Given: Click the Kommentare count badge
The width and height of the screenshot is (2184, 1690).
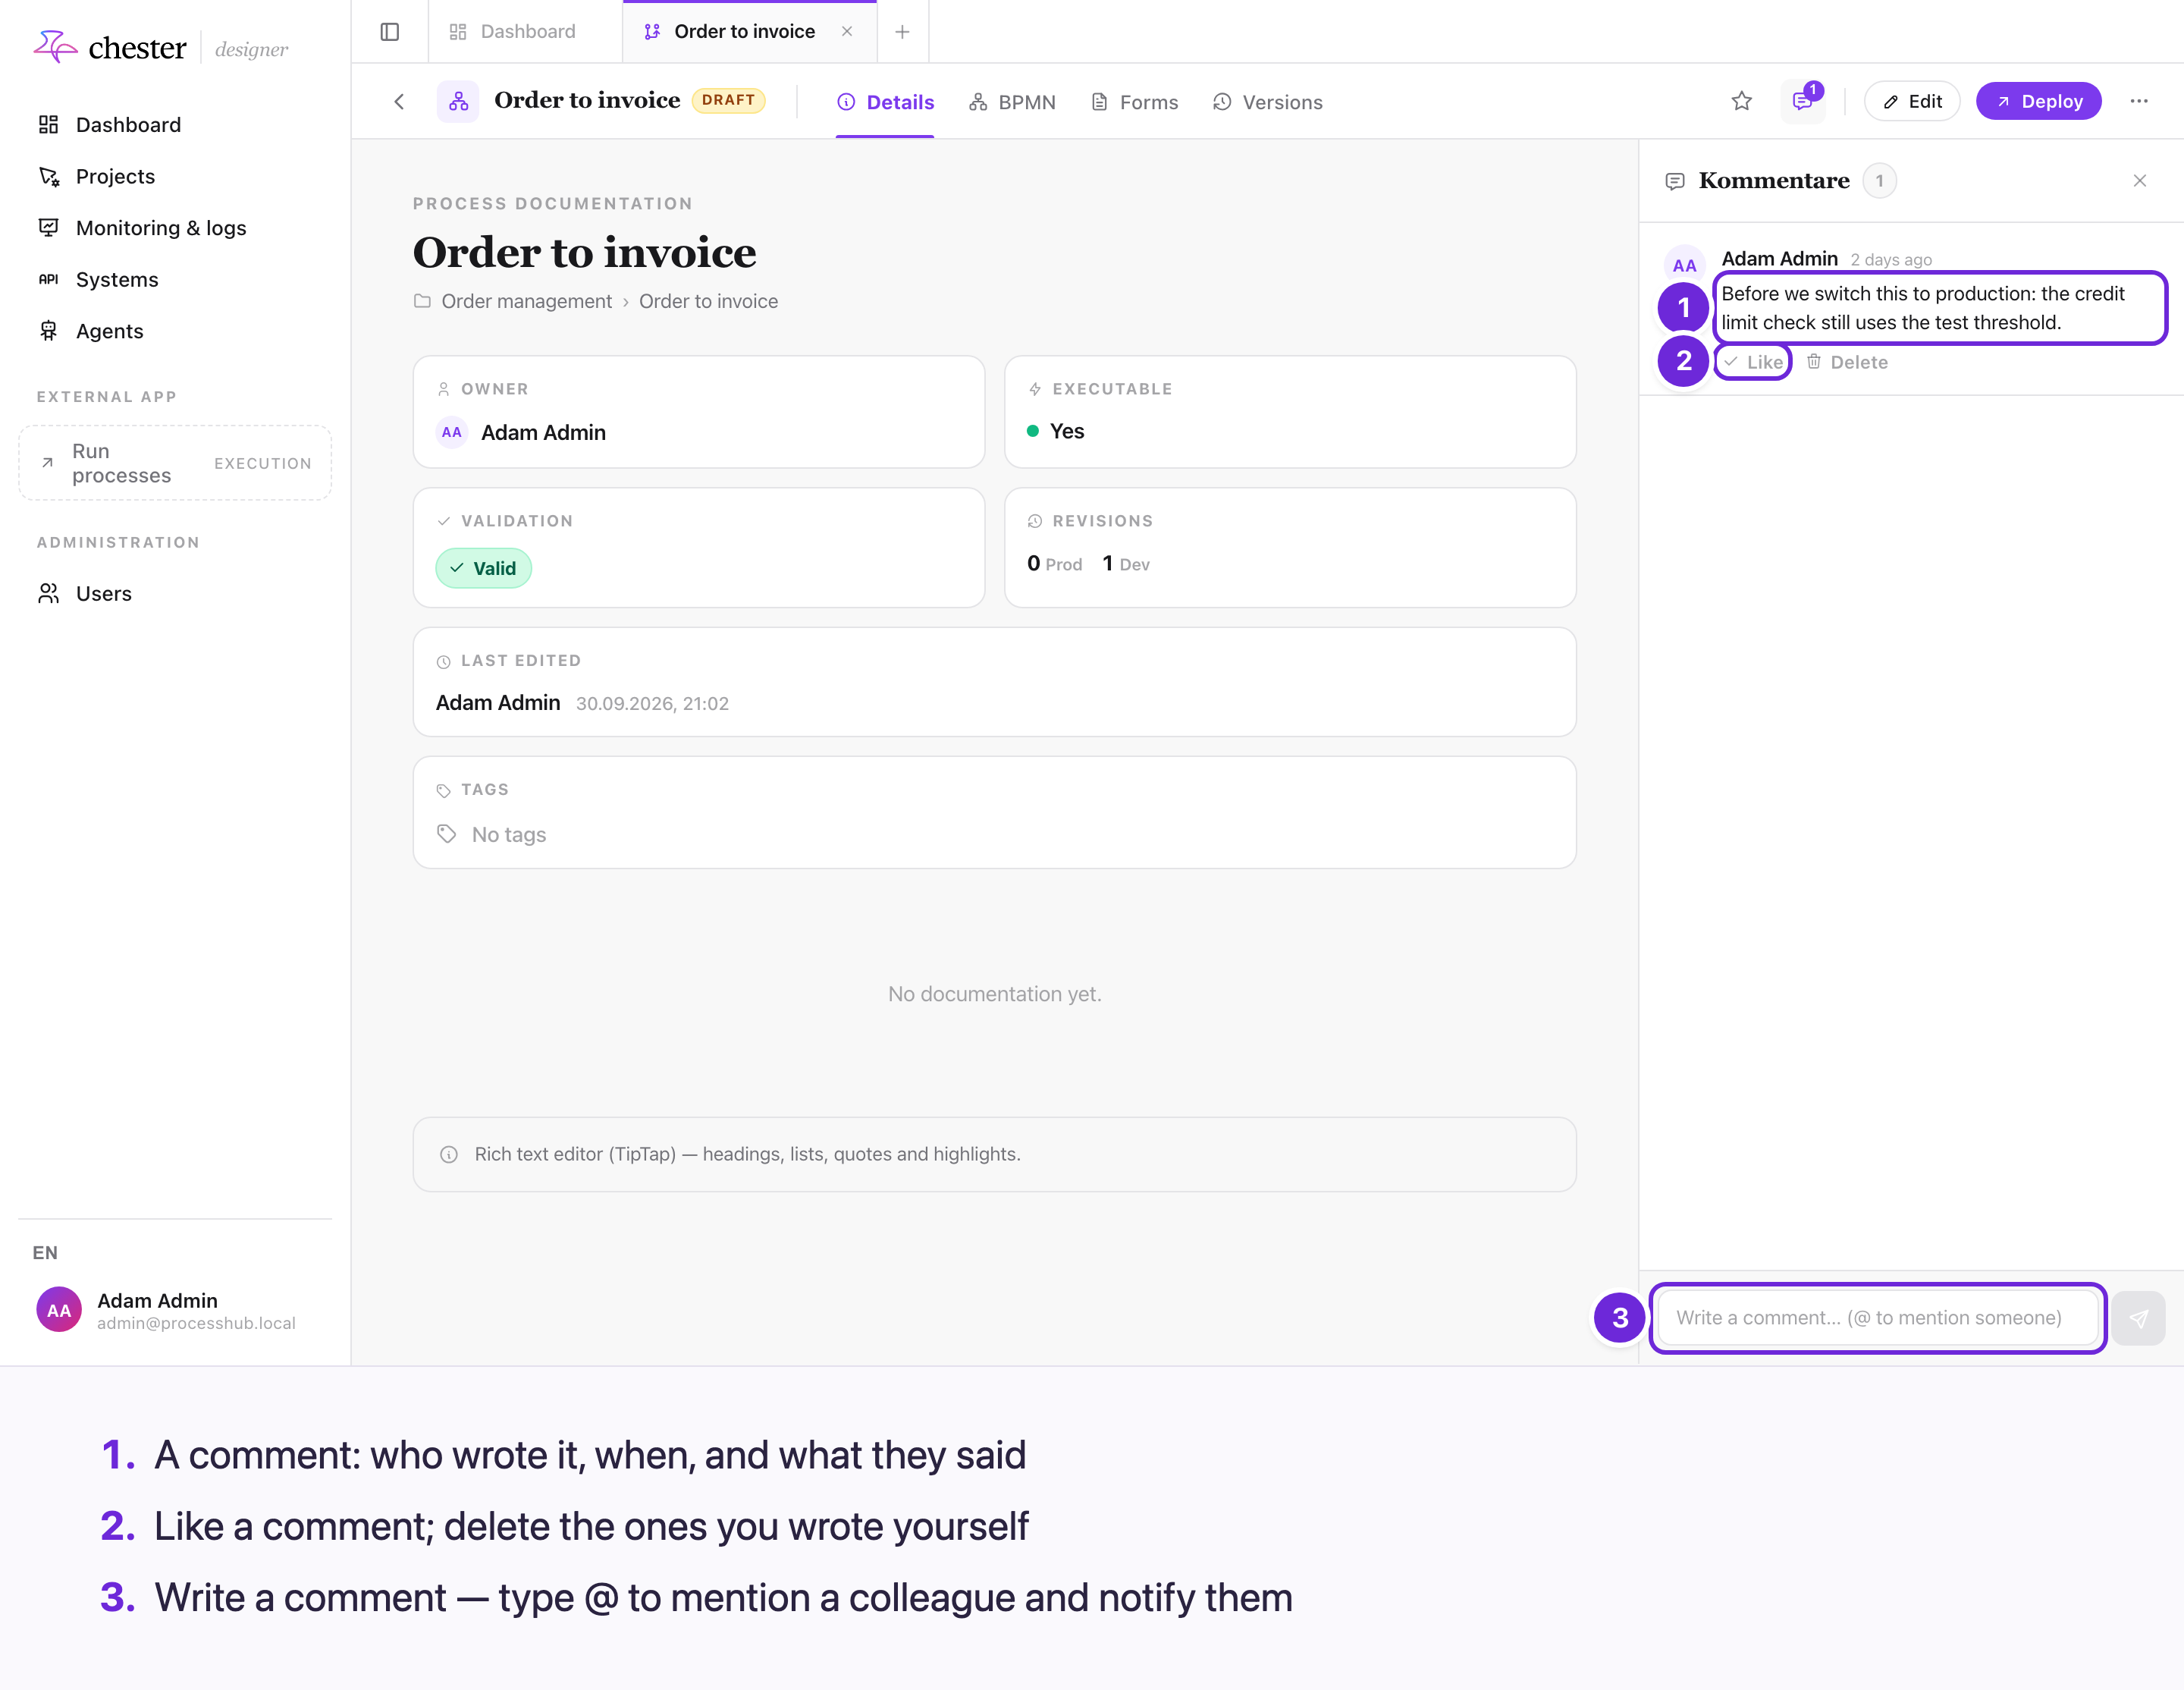Looking at the screenshot, I should [1879, 181].
